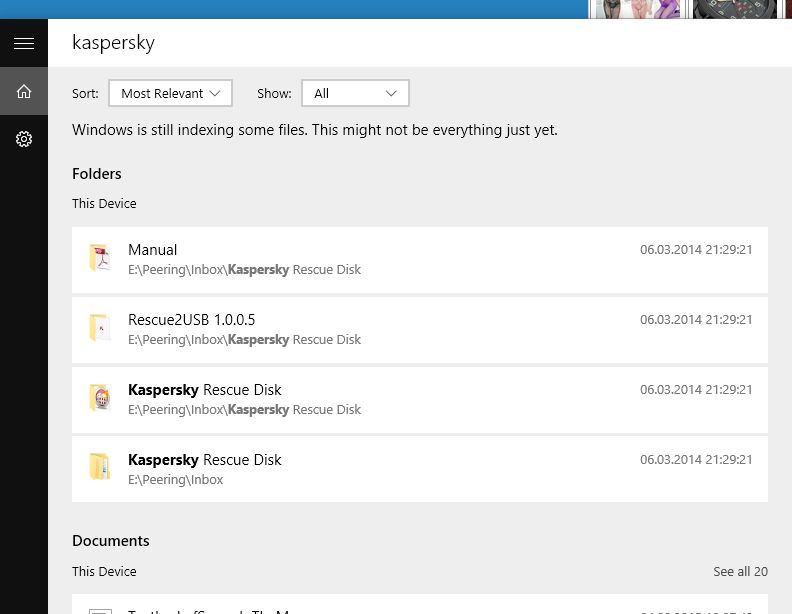
Task: Open the Show All dropdown
Action: [355, 93]
